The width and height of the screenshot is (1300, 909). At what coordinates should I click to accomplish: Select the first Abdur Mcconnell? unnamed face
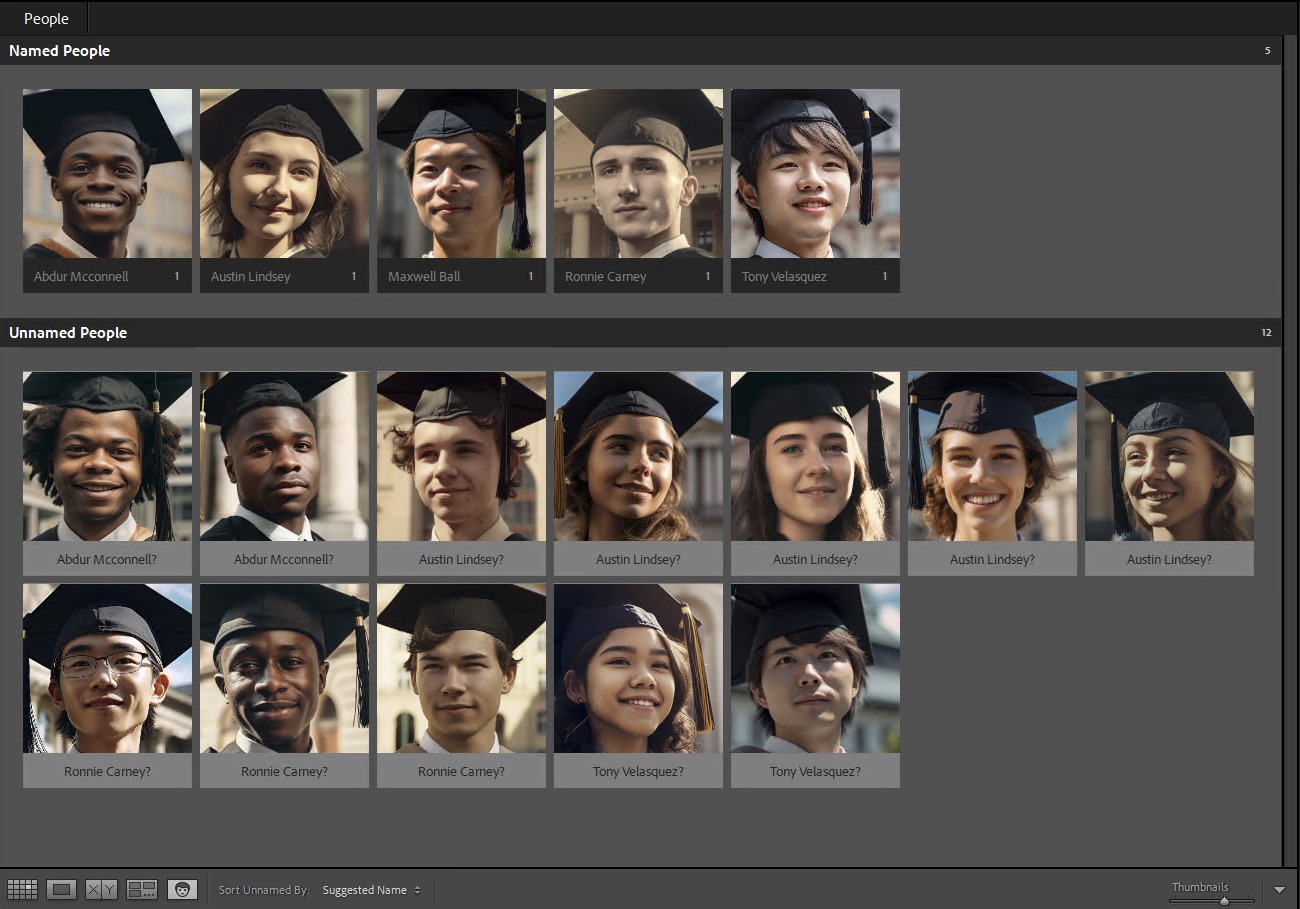click(107, 456)
